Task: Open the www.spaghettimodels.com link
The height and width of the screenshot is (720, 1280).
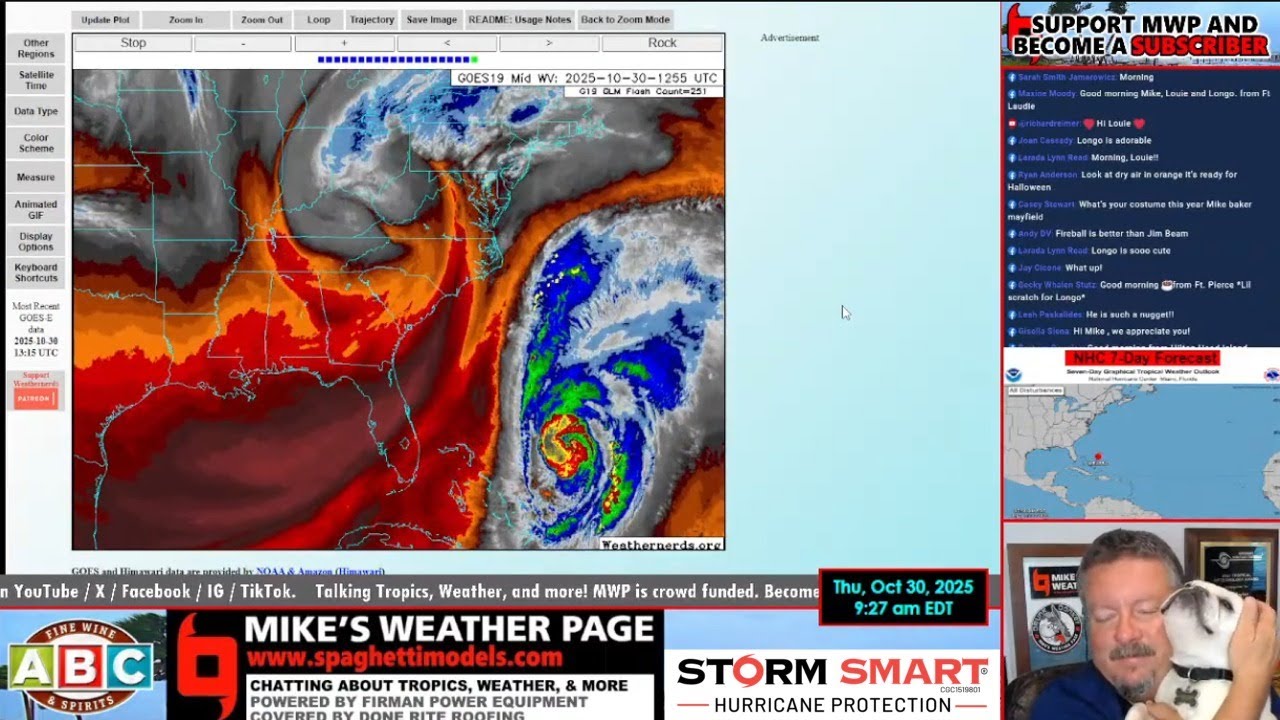Action: click(x=404, y=659)
